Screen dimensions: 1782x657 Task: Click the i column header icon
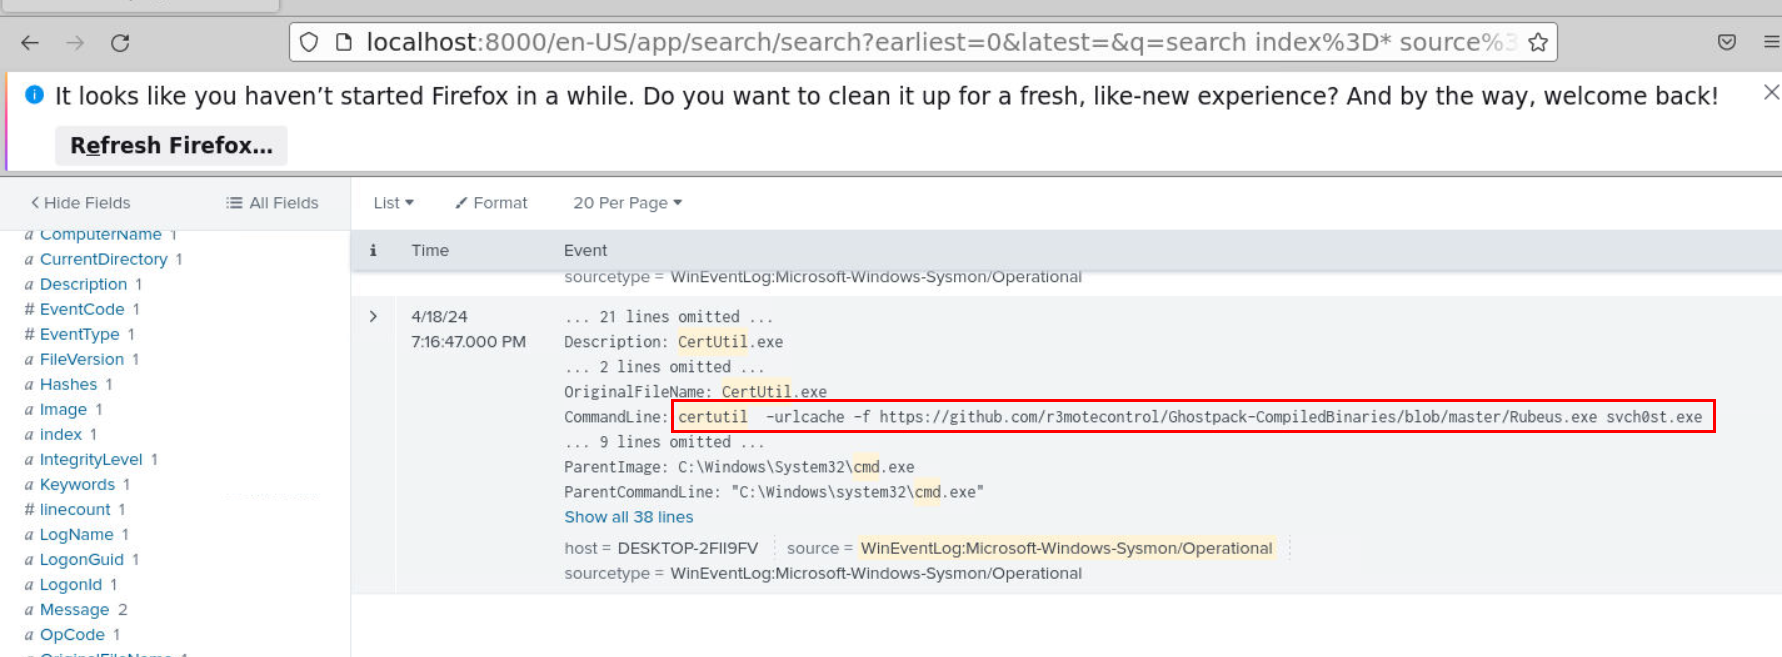point(373,250)
